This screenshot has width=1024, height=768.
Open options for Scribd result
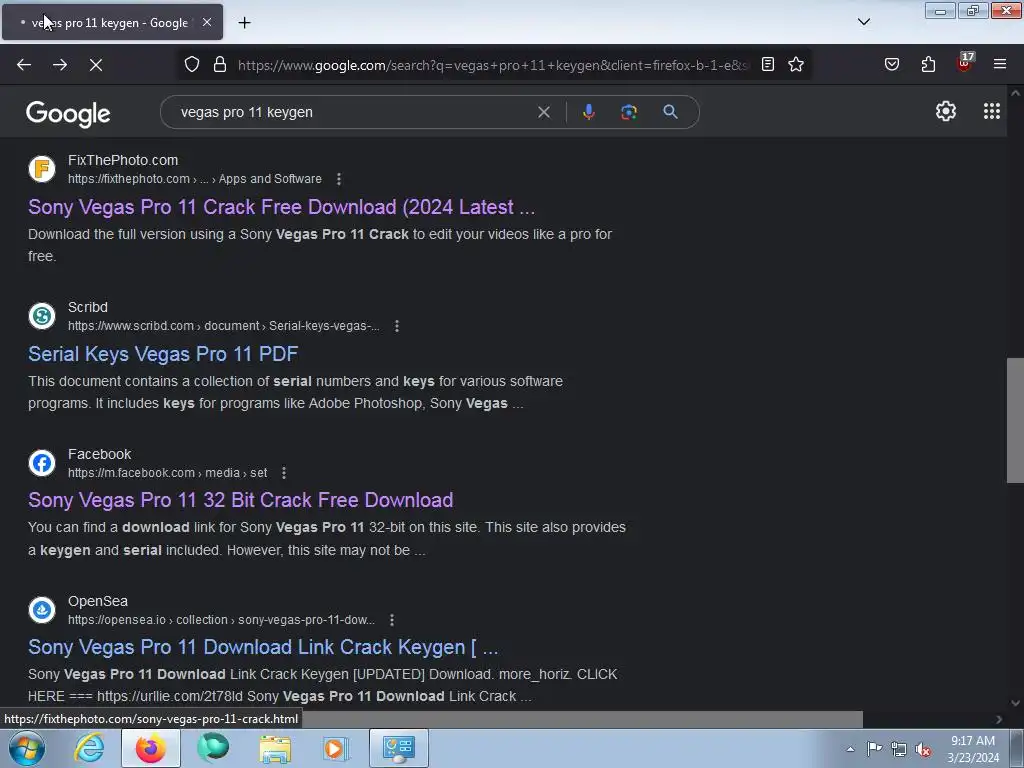coord(396,326)
